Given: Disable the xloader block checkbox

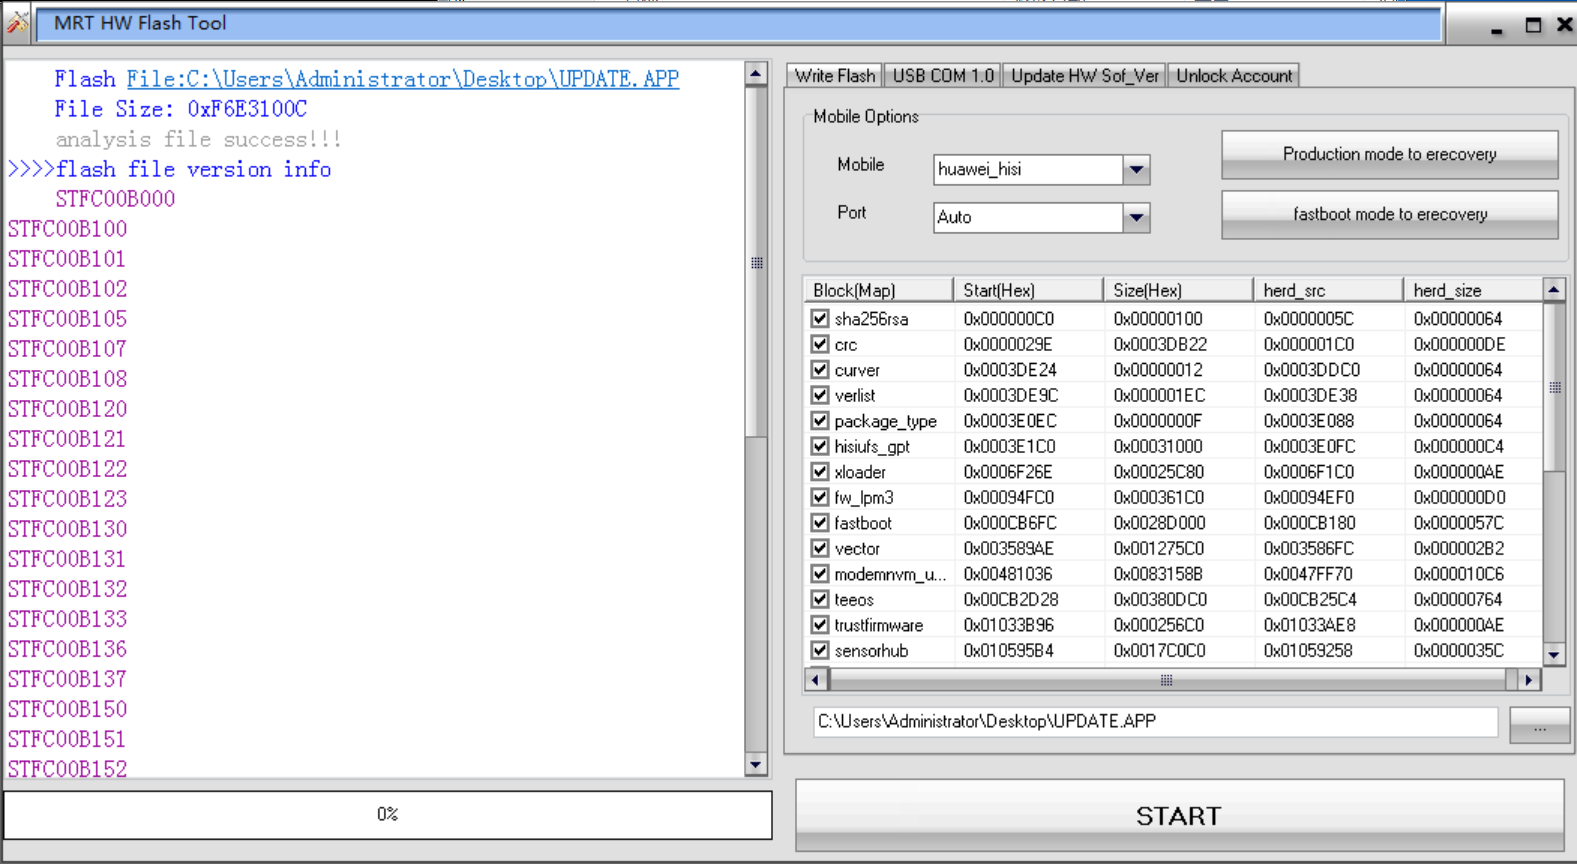Looking at the screenshot, I should [x=820, y=472].
